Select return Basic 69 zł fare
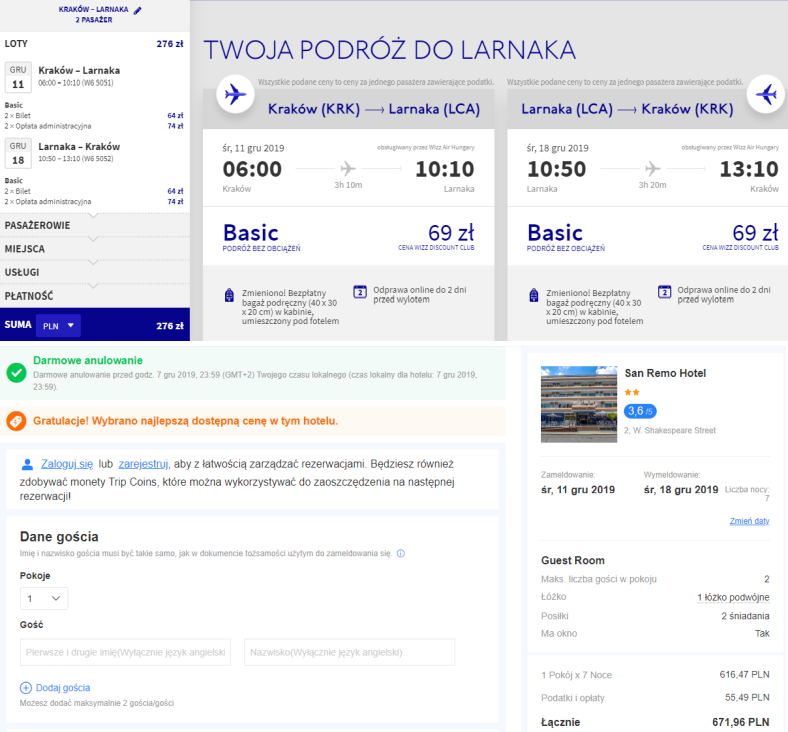Screen dimensions: 788x732 647,236
